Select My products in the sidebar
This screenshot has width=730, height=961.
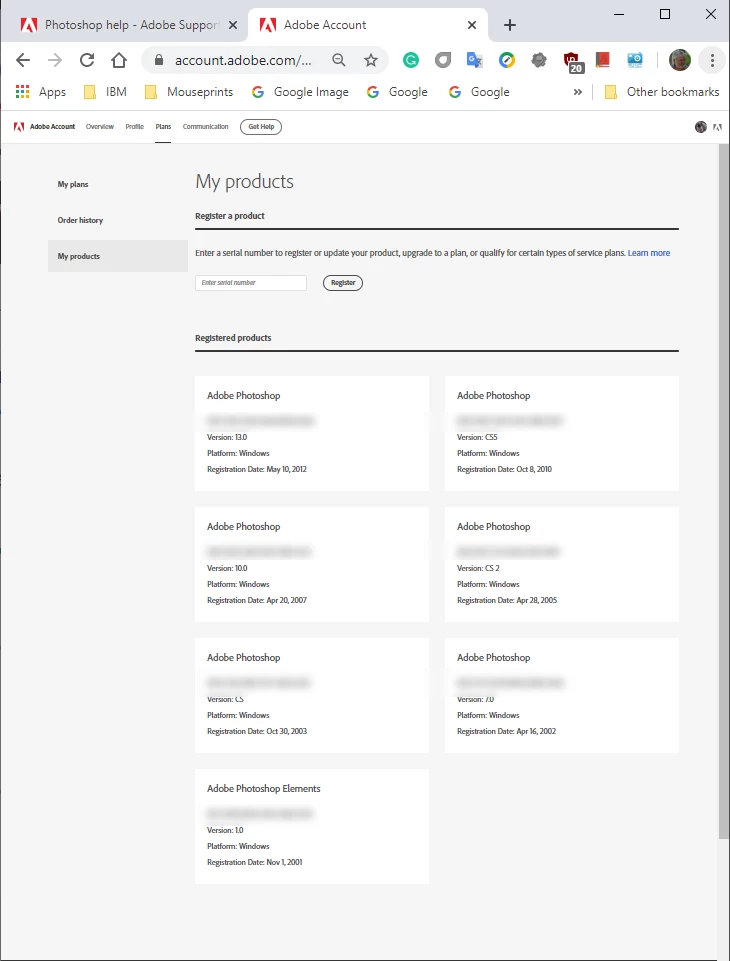[x=118, y=256]
